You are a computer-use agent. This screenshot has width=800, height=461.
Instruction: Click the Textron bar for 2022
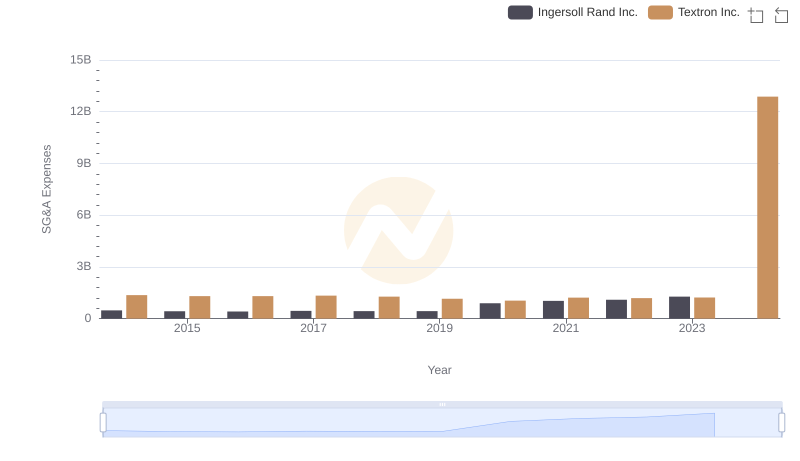click(641, 309)
